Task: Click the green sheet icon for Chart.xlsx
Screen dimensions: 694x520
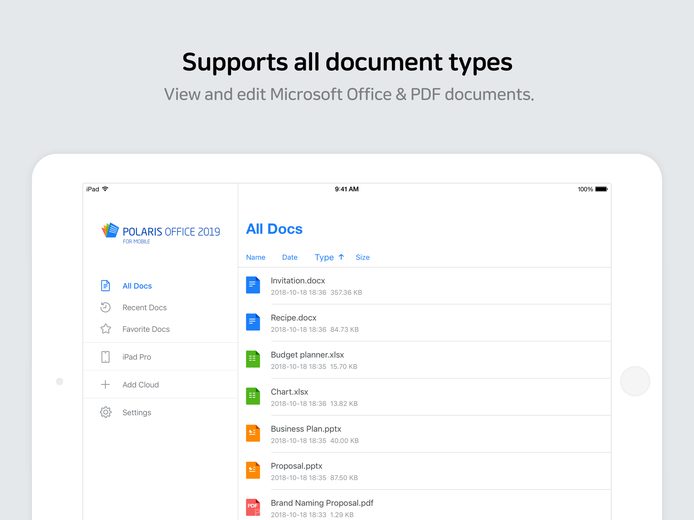Action: [253, 396]
